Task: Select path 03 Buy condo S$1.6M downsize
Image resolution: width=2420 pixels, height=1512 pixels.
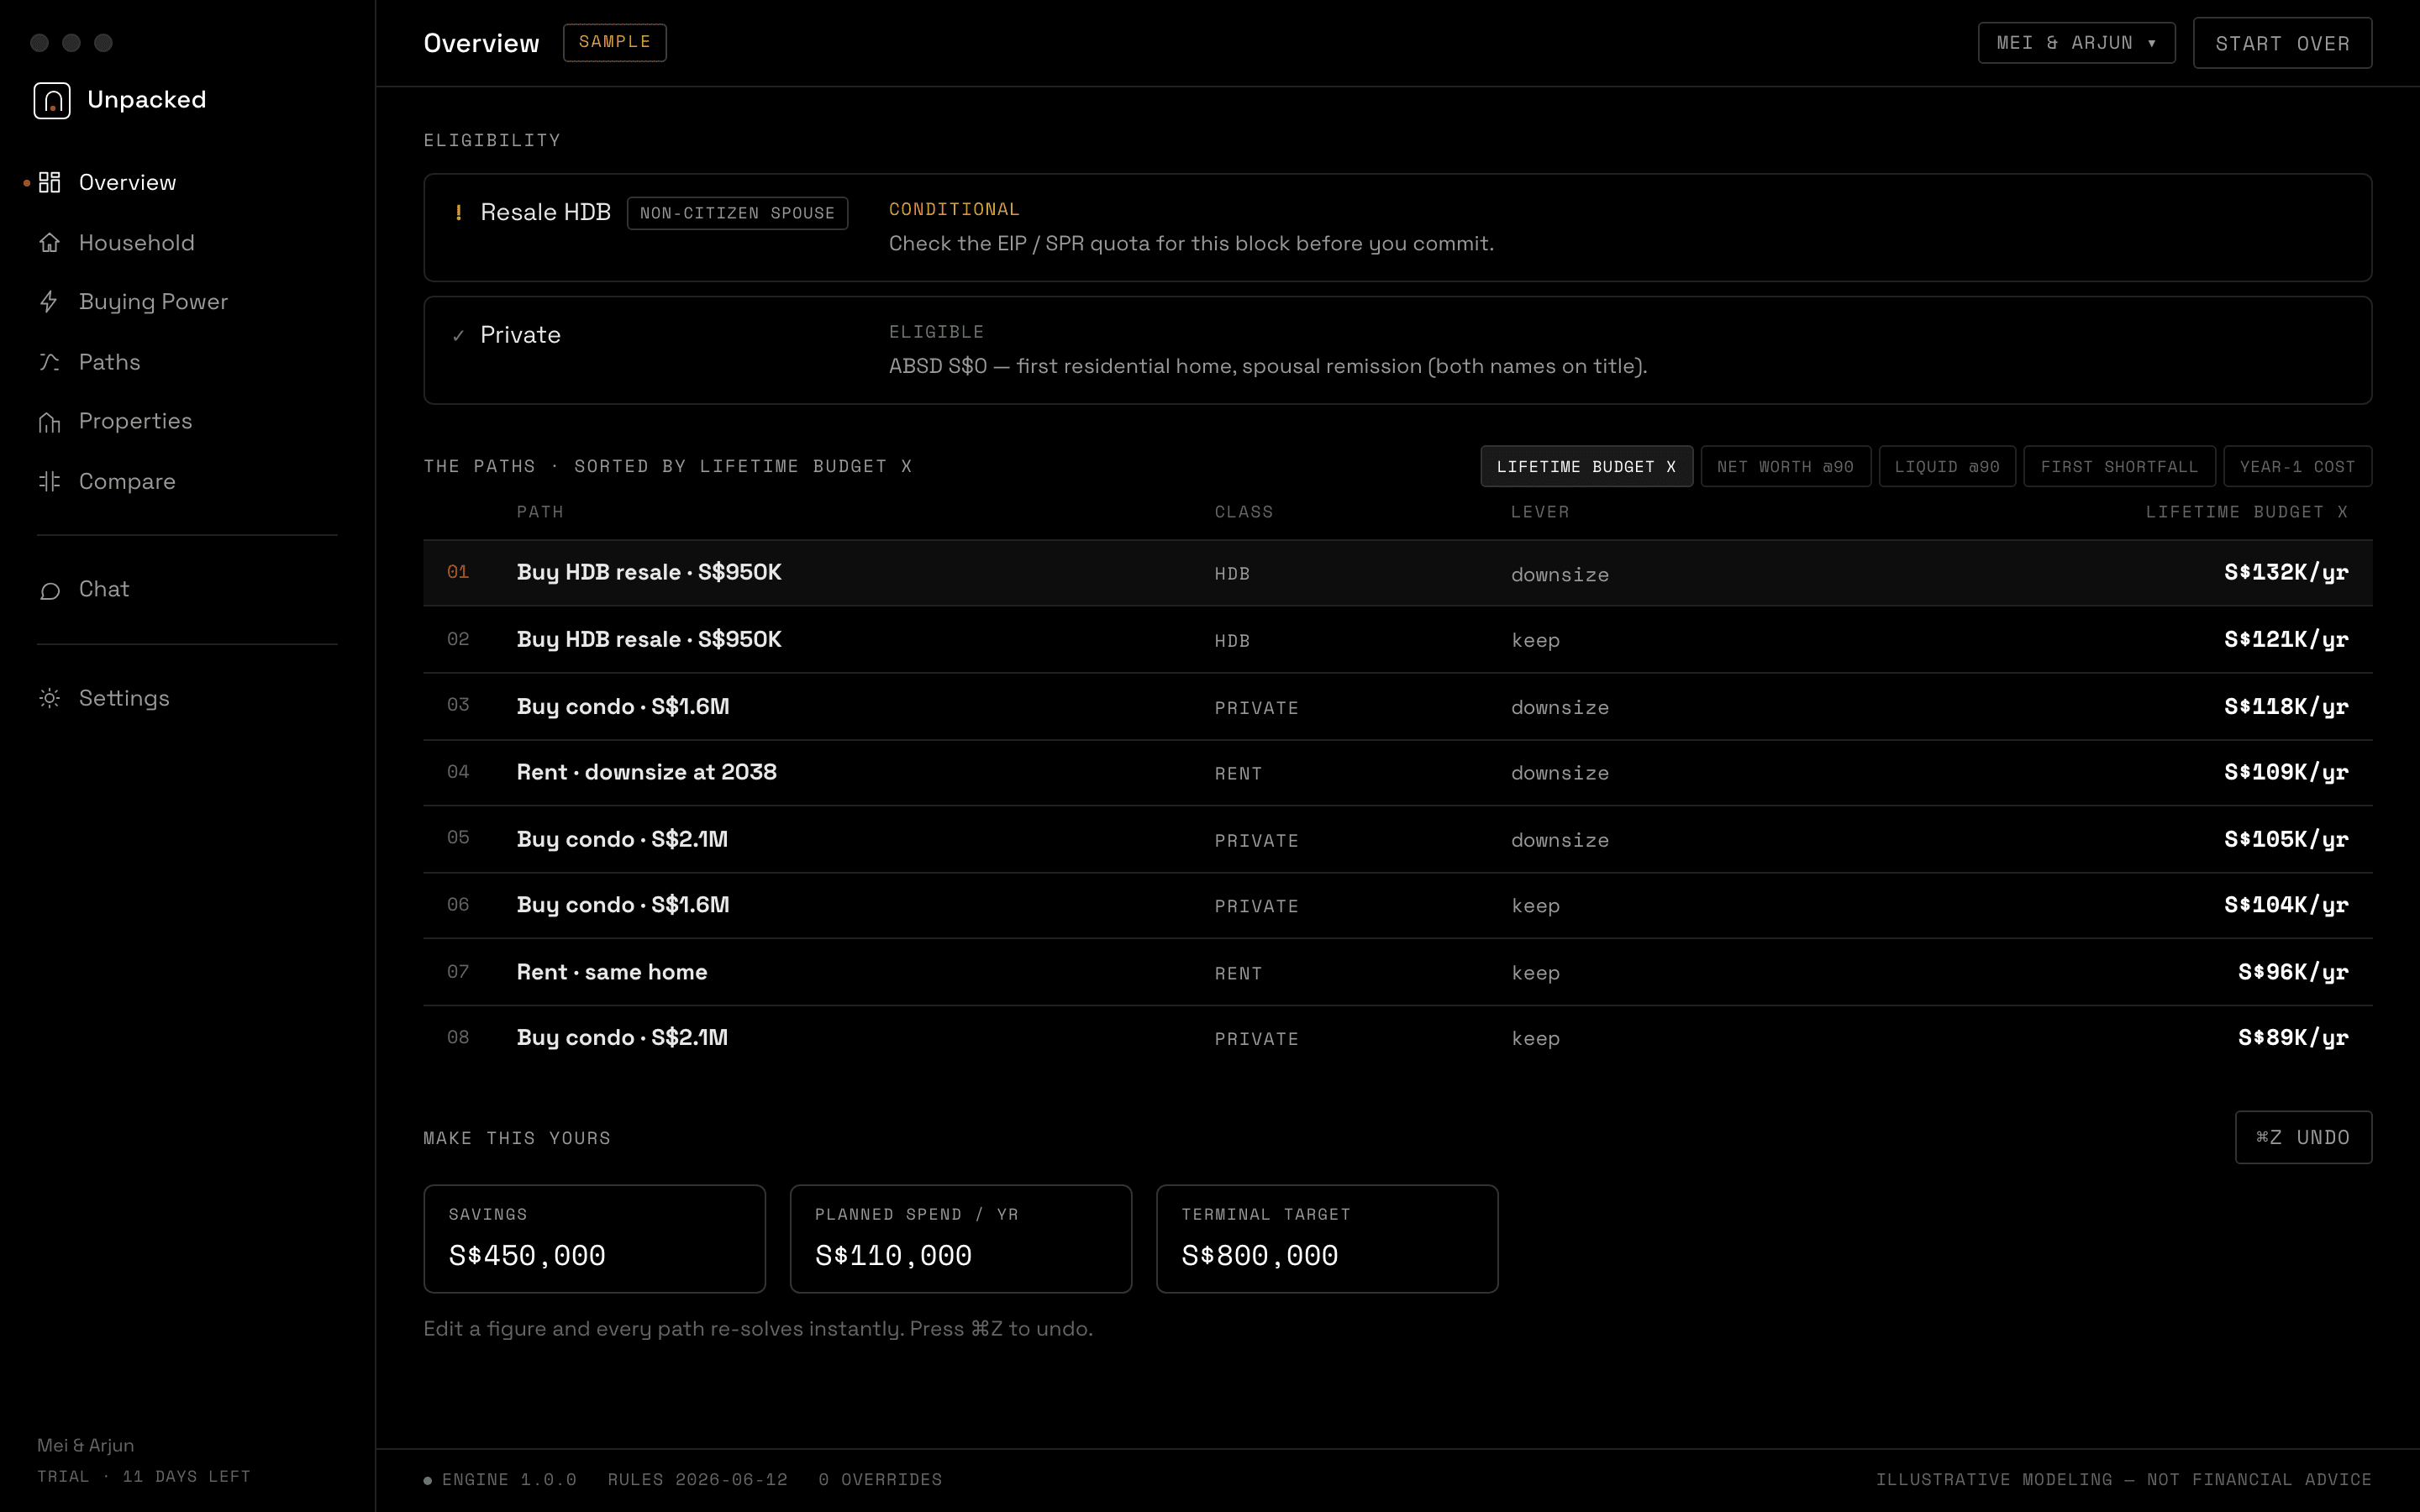Action: point(1397,706)
